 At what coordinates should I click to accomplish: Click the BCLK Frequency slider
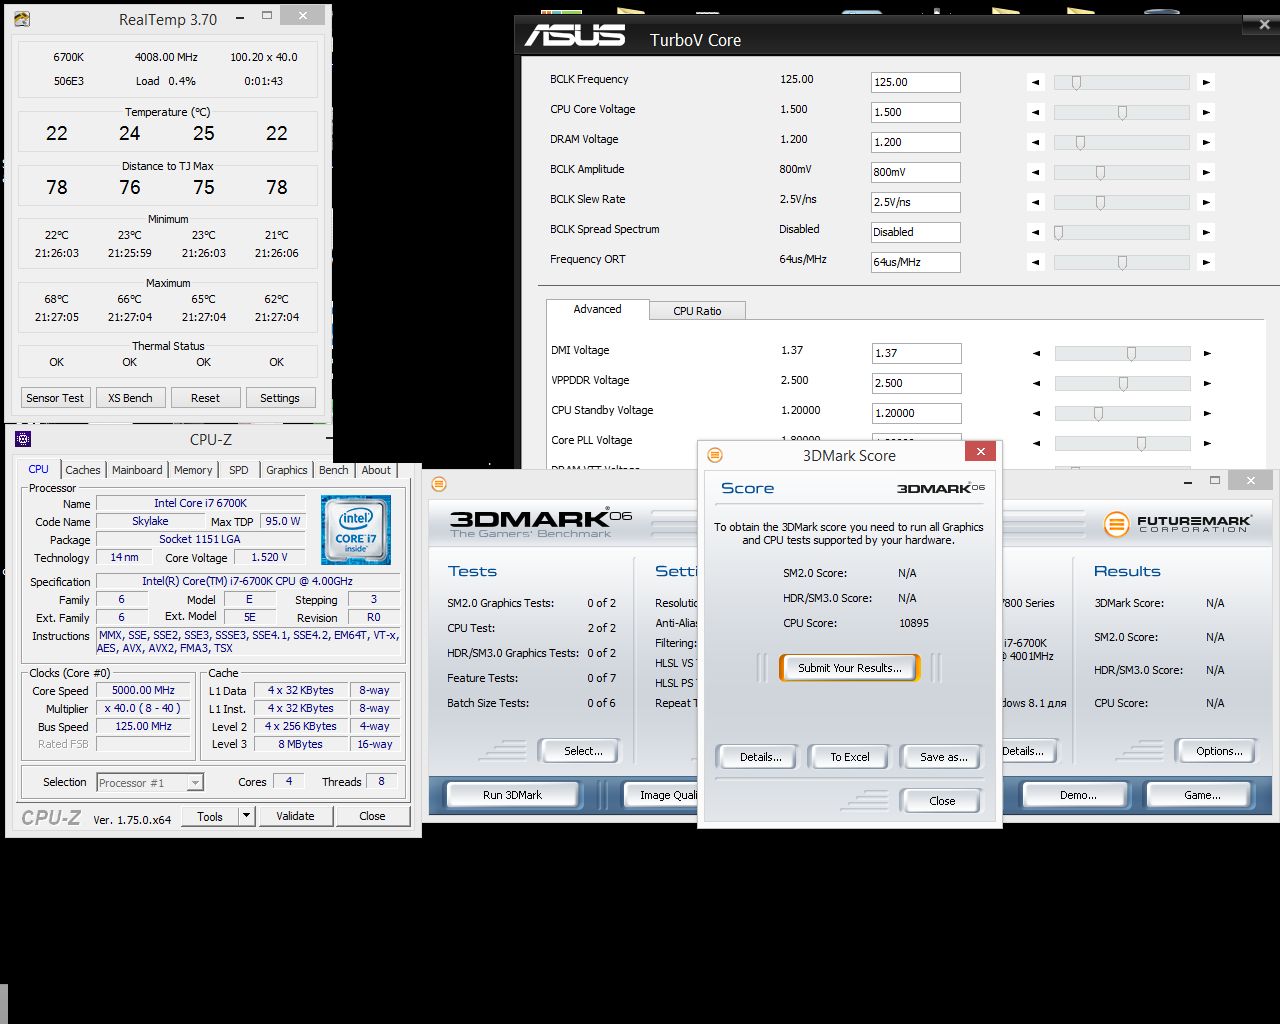(1121, 83)
